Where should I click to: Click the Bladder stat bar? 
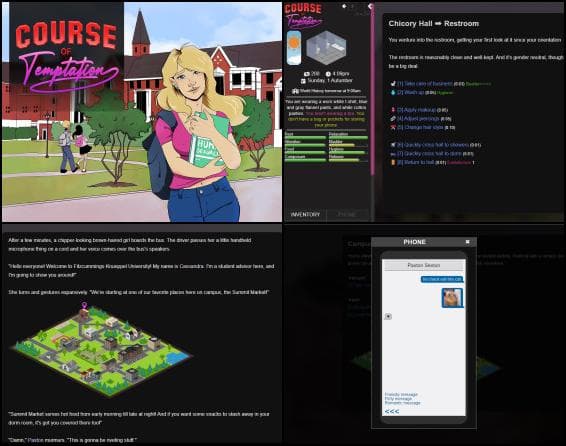348,144
